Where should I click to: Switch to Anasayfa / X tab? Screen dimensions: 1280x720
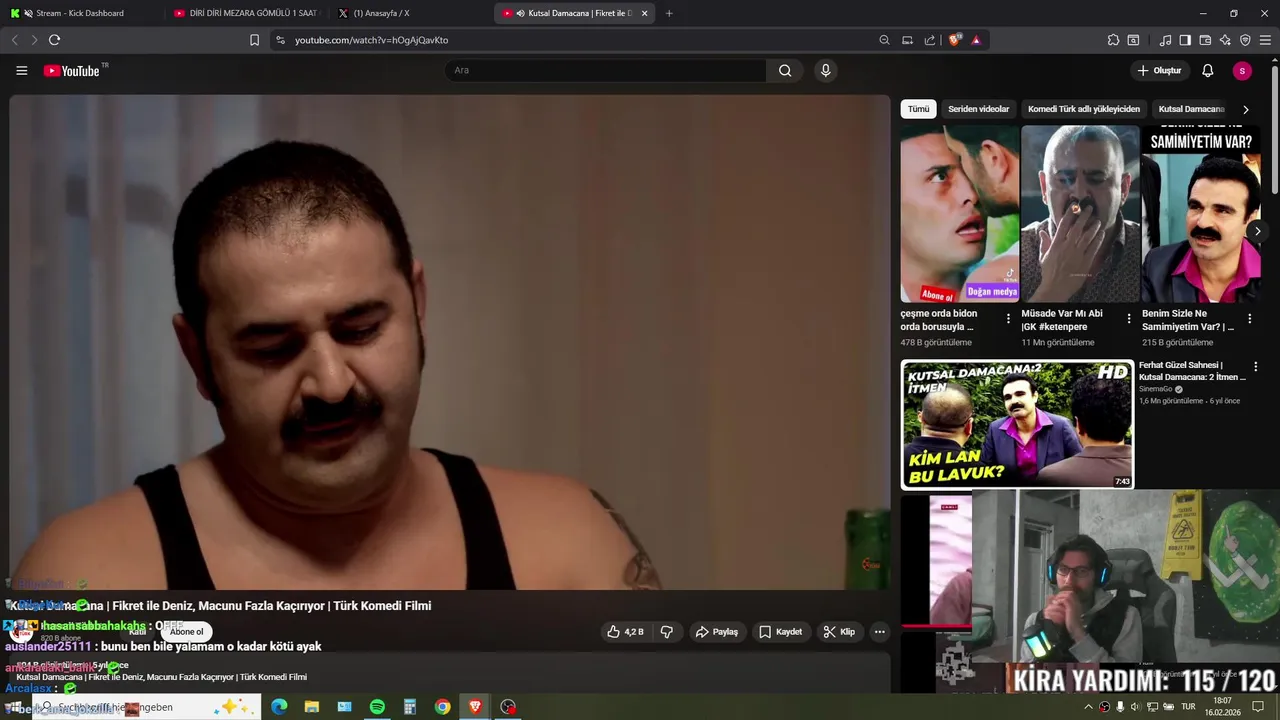408,13
